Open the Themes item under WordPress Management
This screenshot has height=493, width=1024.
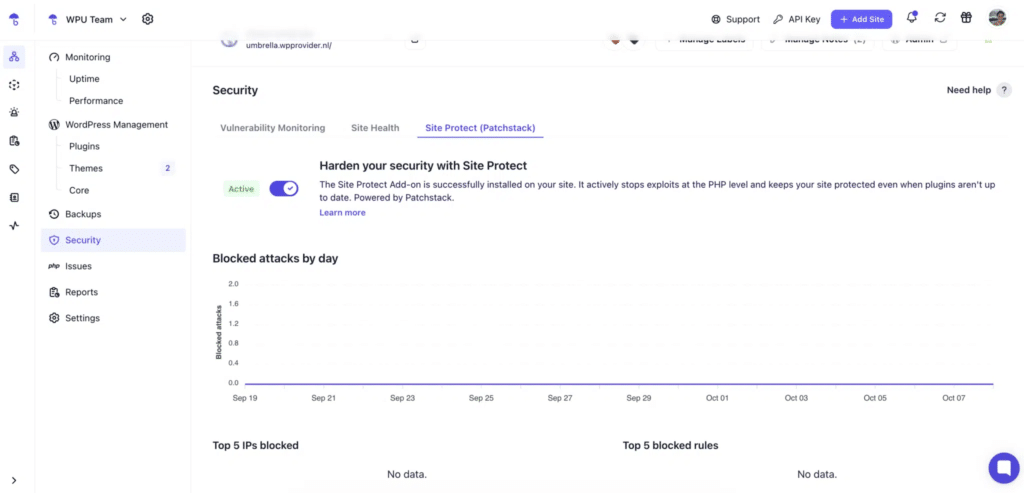[86, 168]
